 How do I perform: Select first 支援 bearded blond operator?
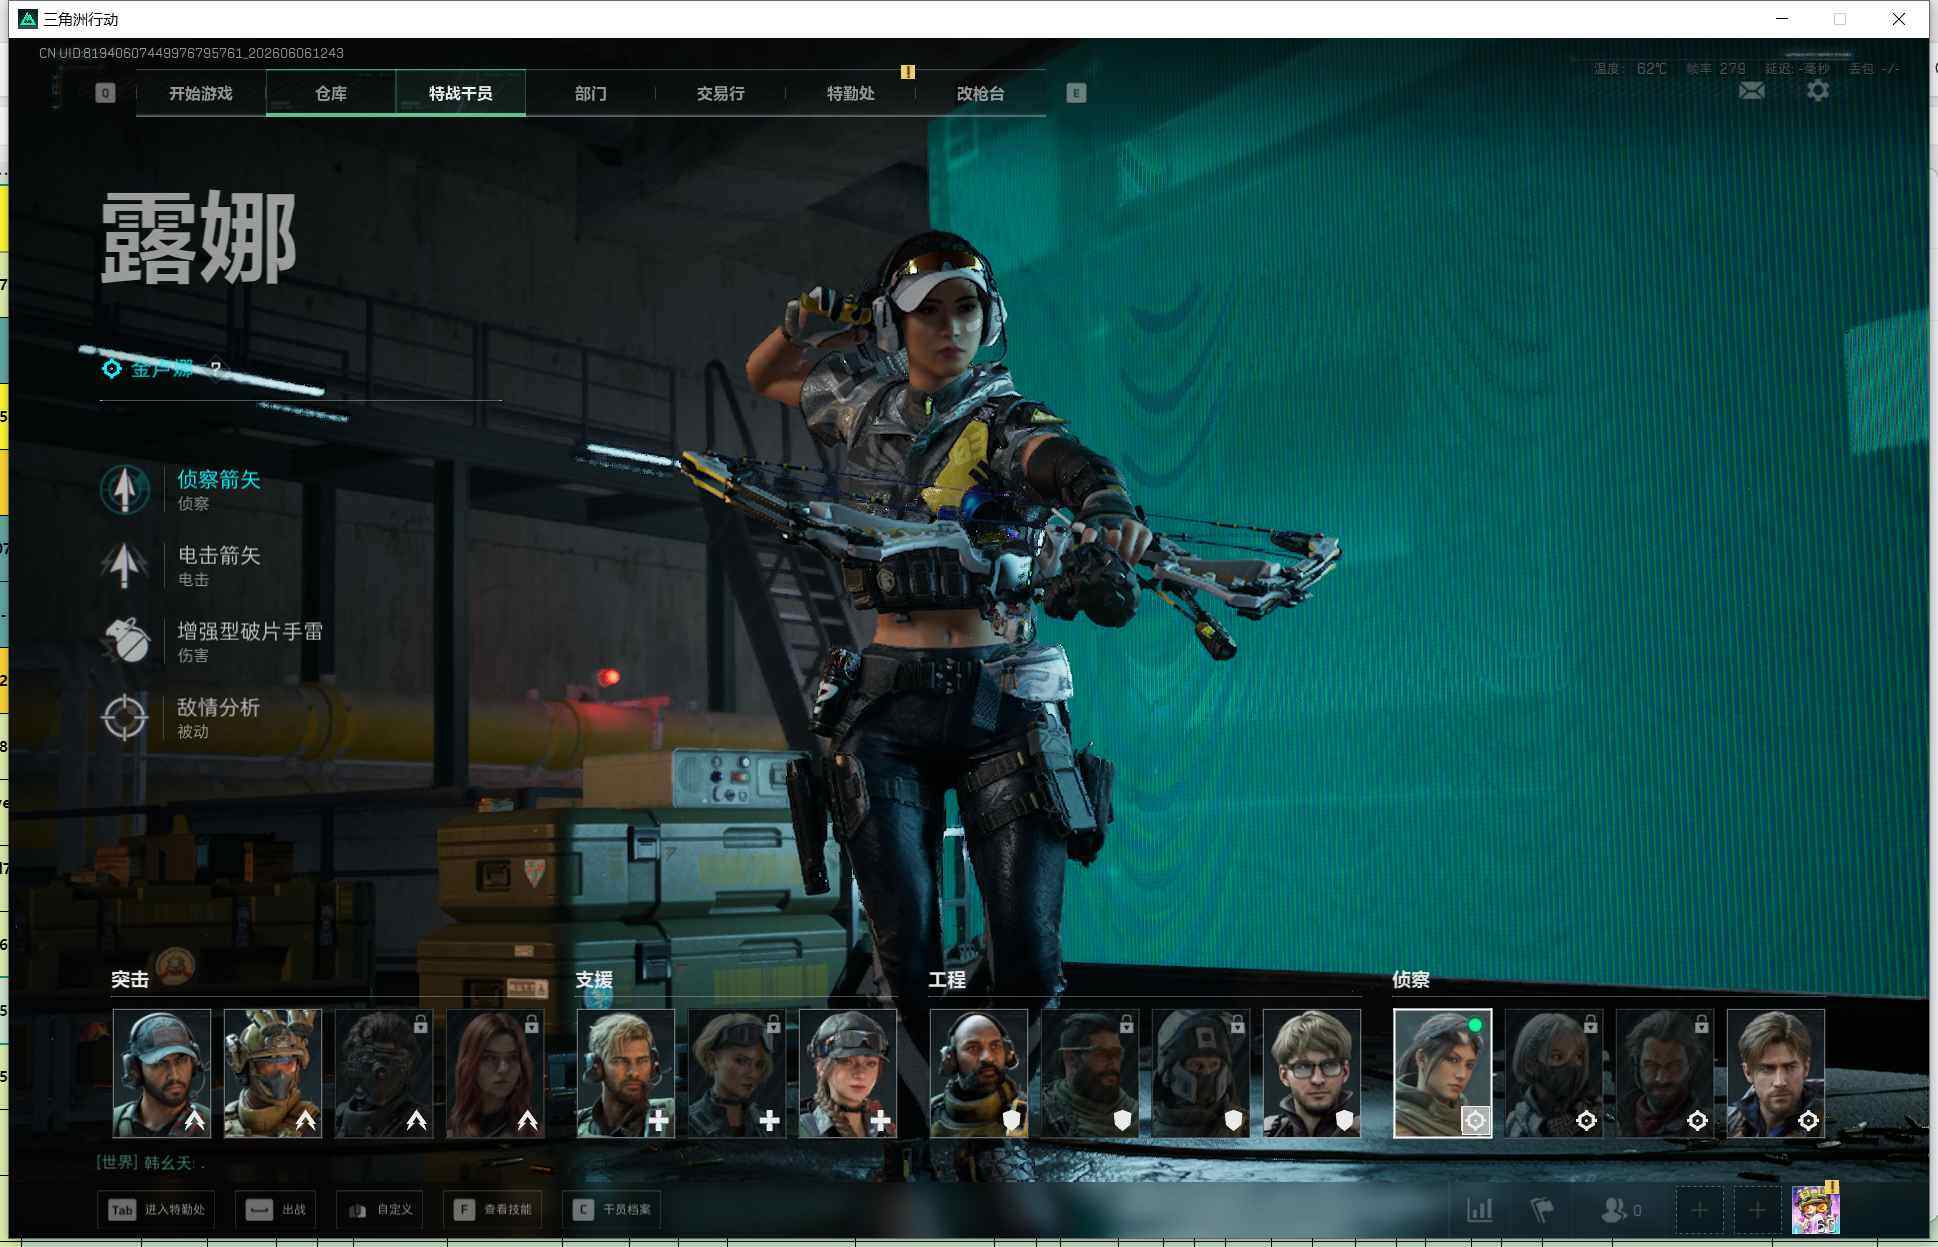coord(626,1073)
